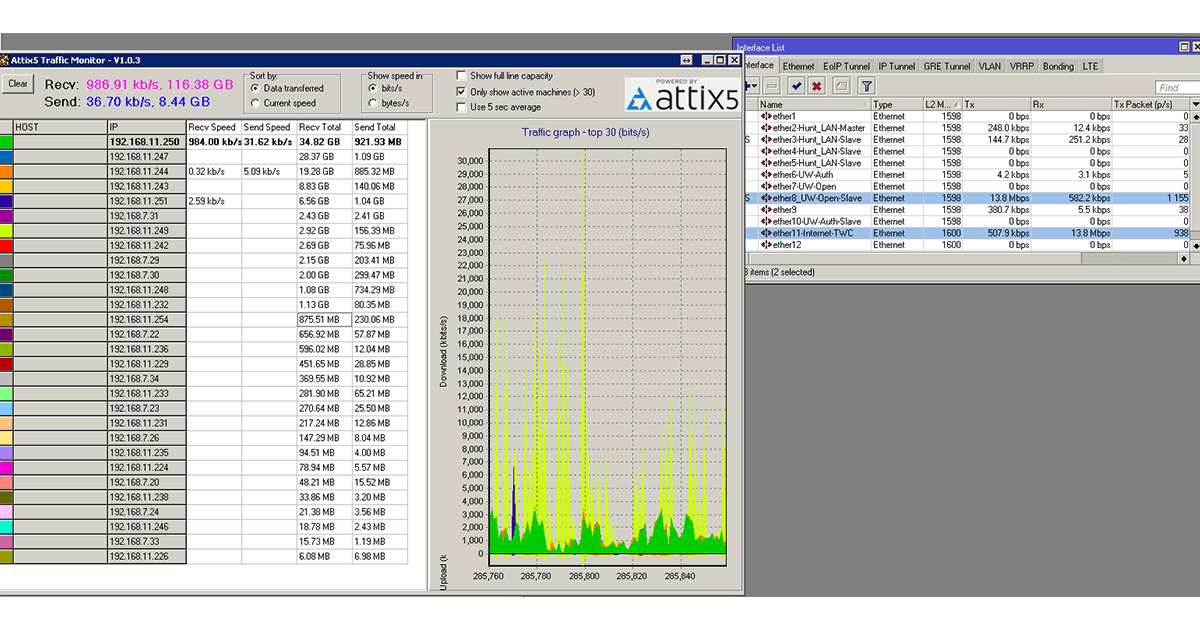Click color swatch for 192.168.11.244
The image size is (1200, 630).
[x=6, y=171]
